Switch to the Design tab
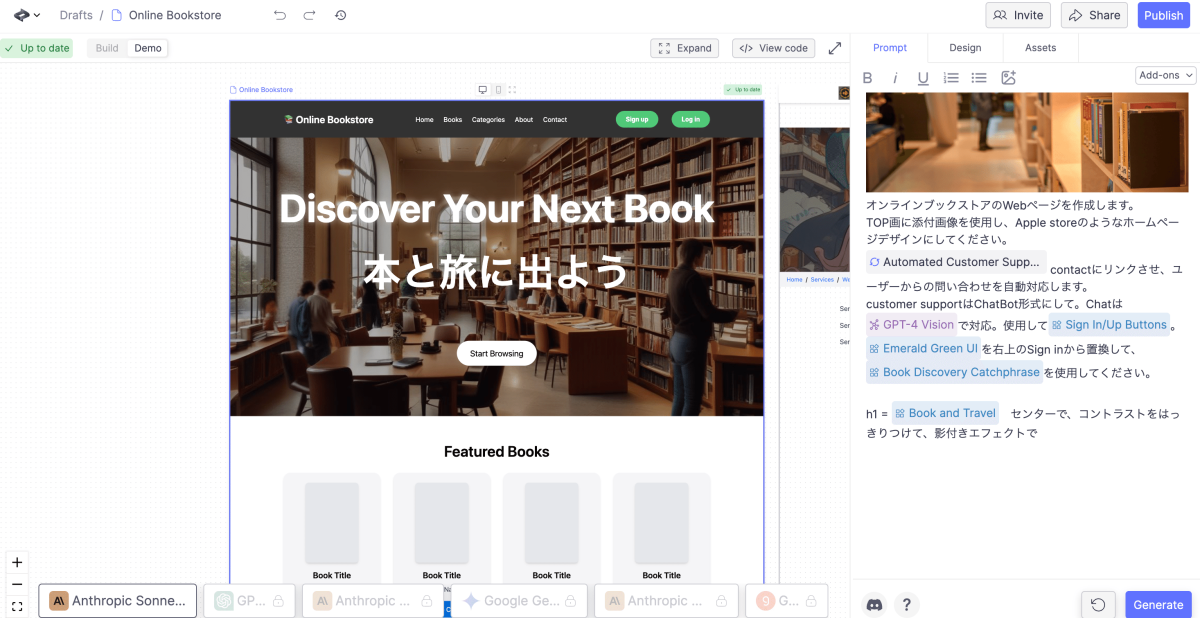The image size is (1200, 618). pos(965,48)
